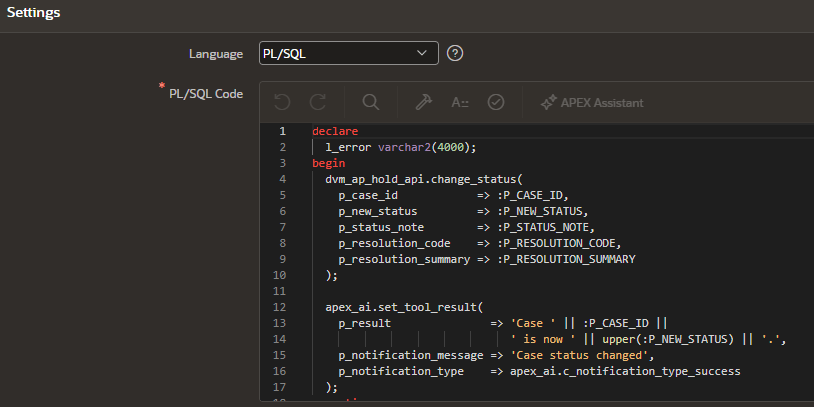Open the Query Builder hammer tool

(x=424, y=103)
